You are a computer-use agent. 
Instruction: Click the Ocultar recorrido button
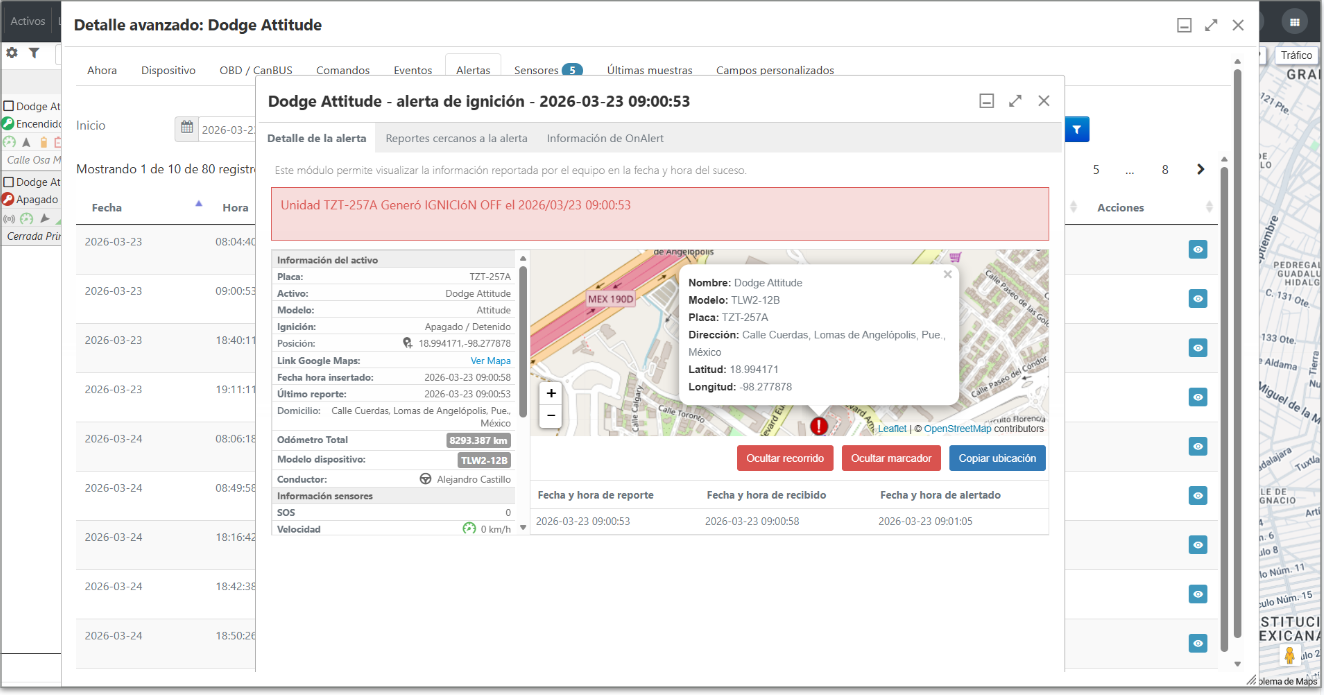pyautogui.click(x=785, y=458)
